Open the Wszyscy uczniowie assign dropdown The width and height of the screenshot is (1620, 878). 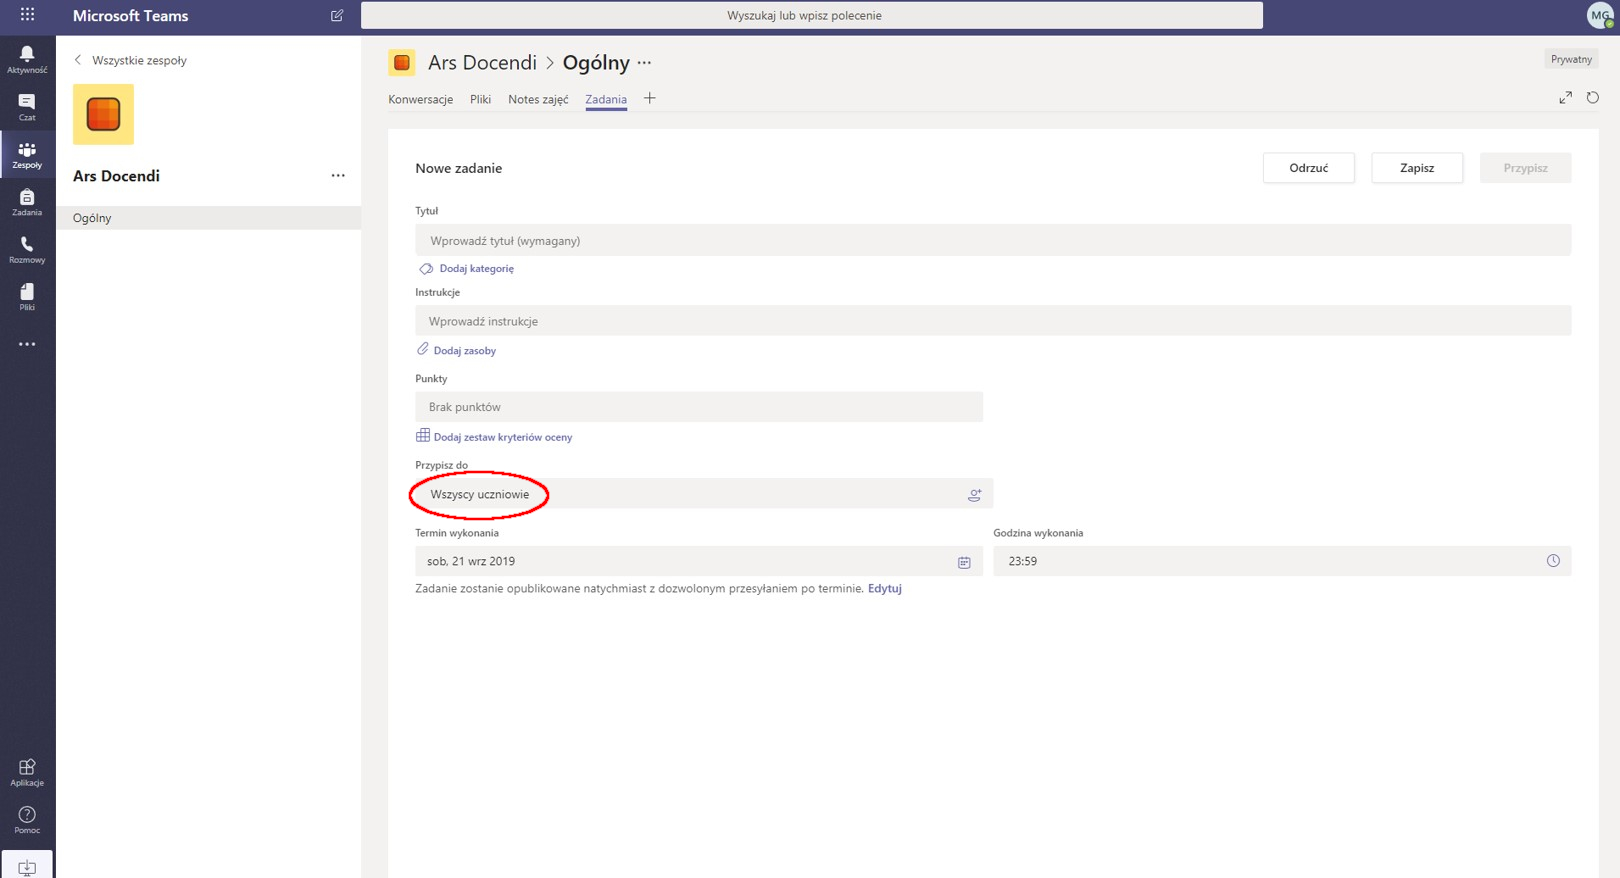[x=704, y=494]
